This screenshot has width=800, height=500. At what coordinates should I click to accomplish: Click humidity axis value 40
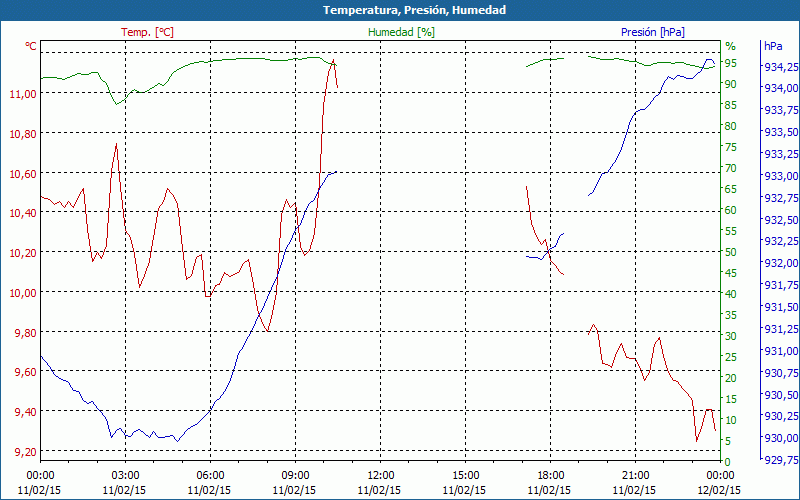pos(731,294)
